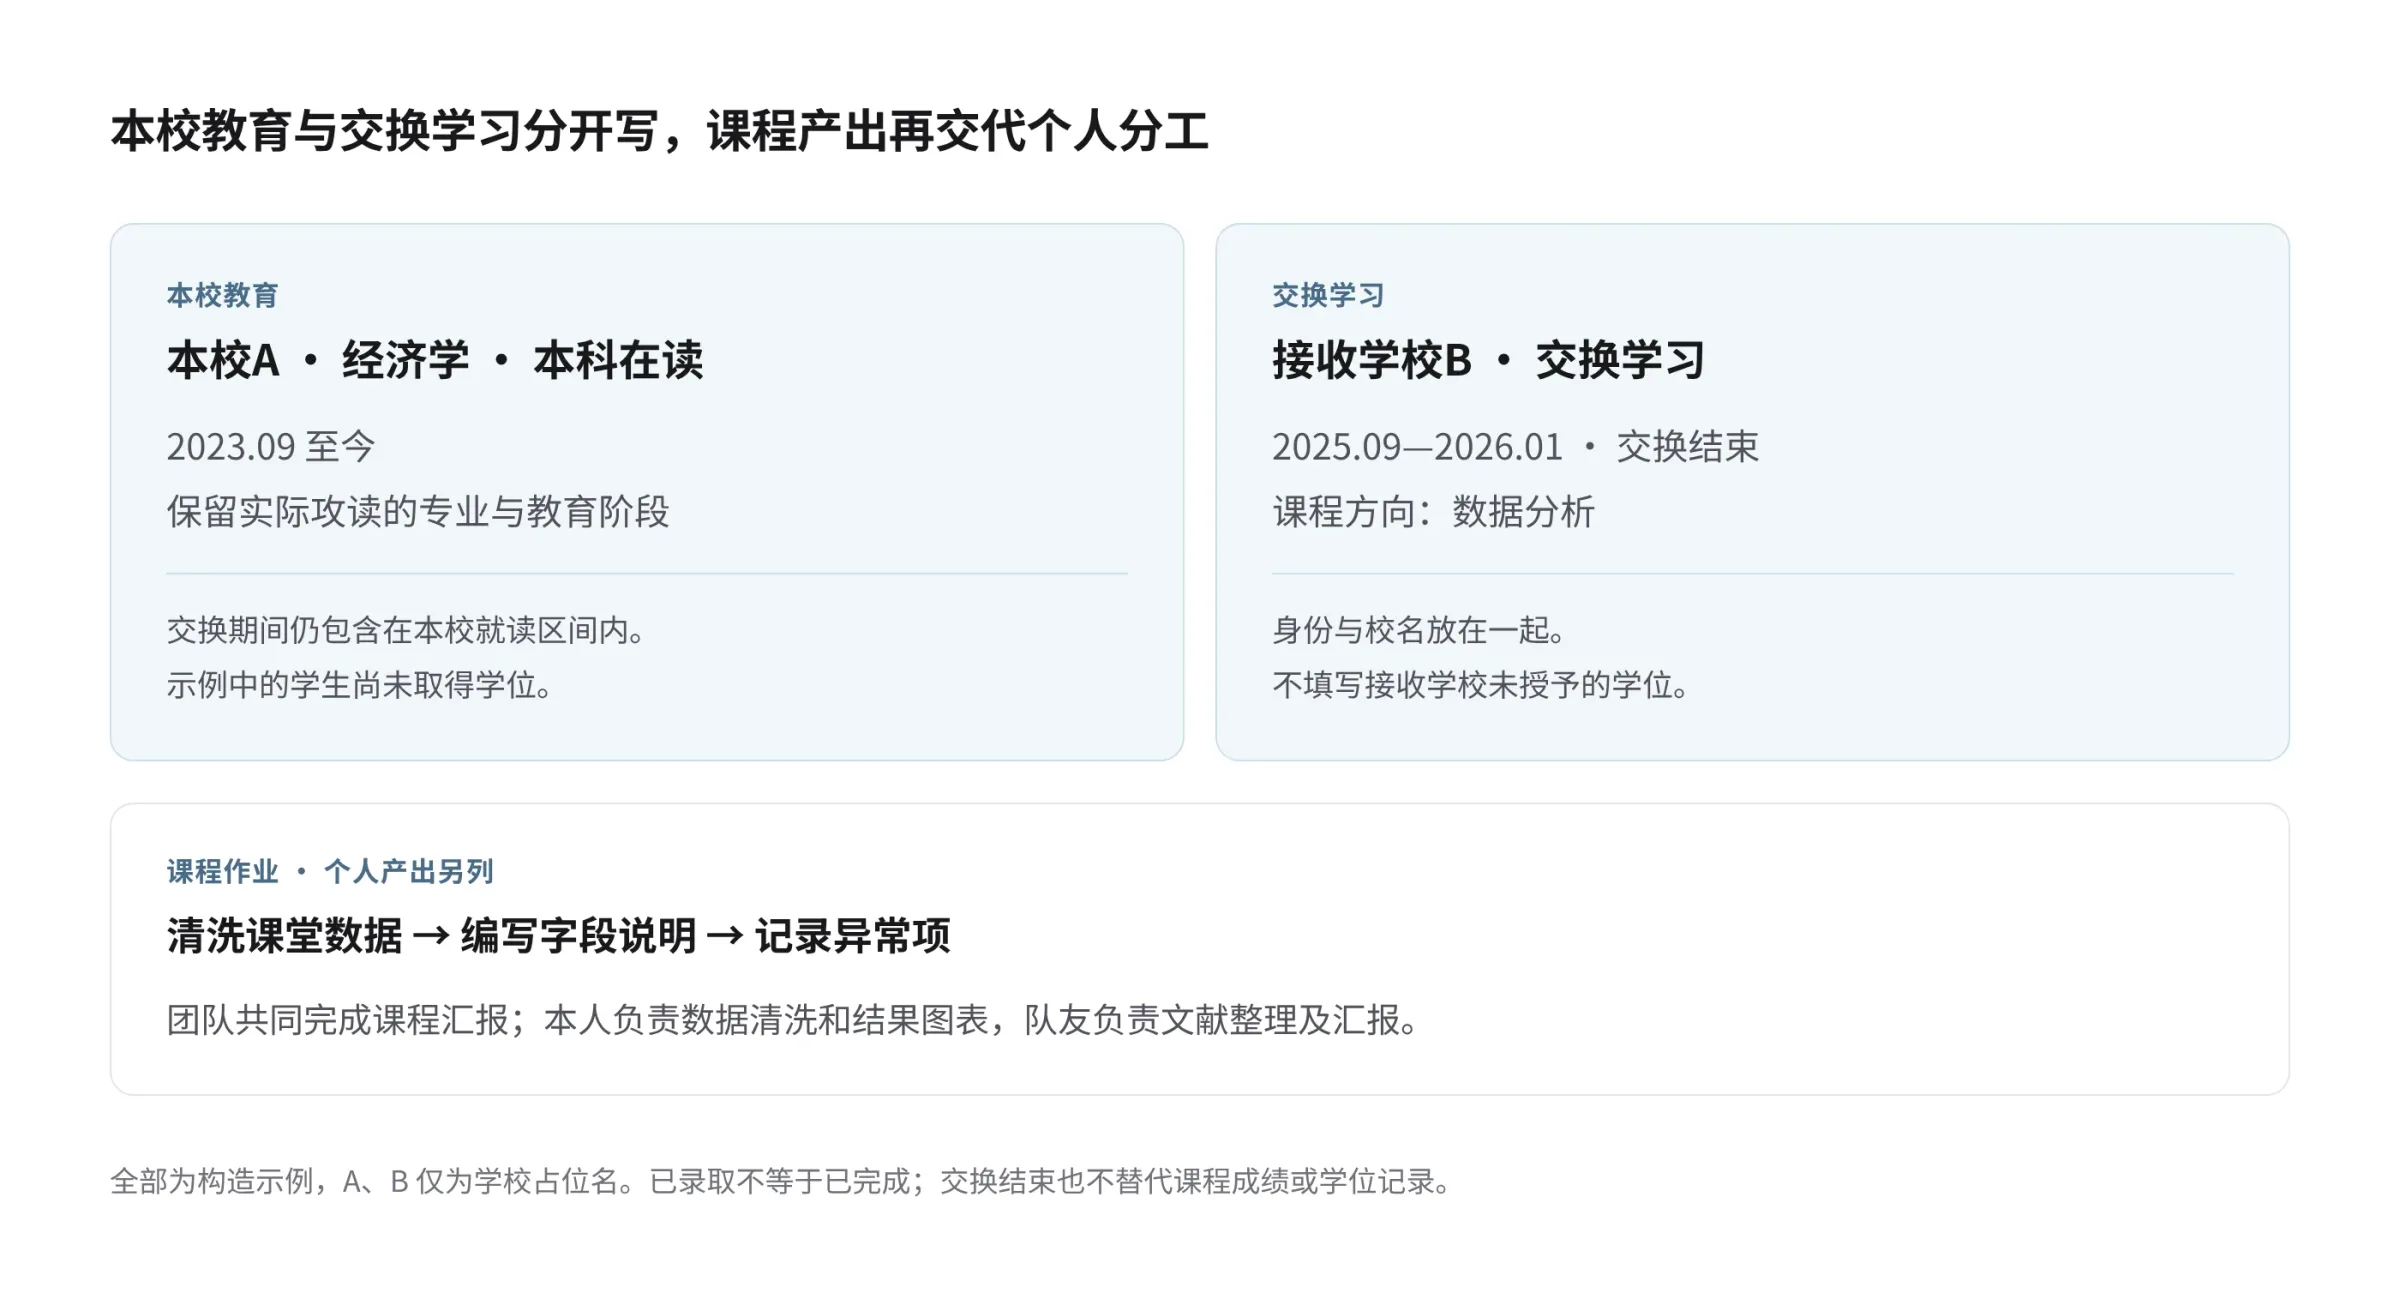Select the 本校教育 card label
2400x1293 pixels.
click(x=222, y=295)
